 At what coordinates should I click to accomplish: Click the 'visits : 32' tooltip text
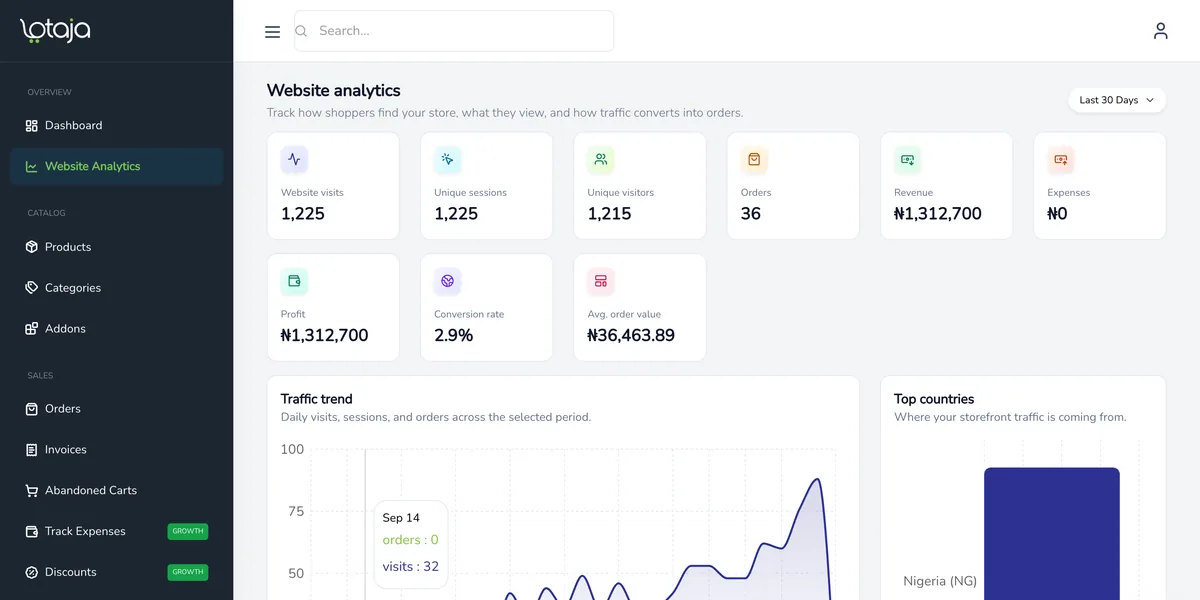411,567
